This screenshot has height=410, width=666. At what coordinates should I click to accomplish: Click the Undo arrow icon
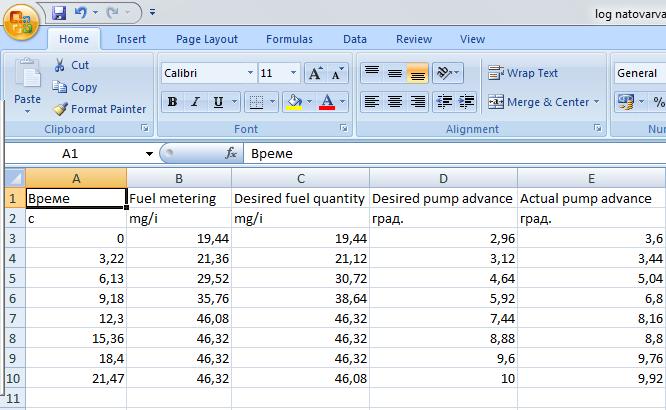(x=80, y=13)
